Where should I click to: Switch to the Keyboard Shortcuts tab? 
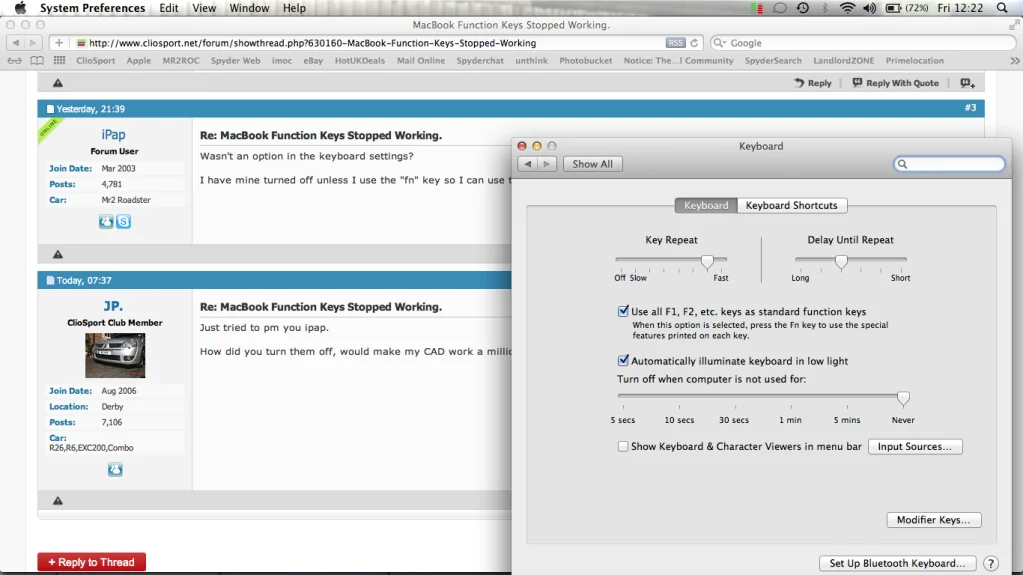pos(791,205)
